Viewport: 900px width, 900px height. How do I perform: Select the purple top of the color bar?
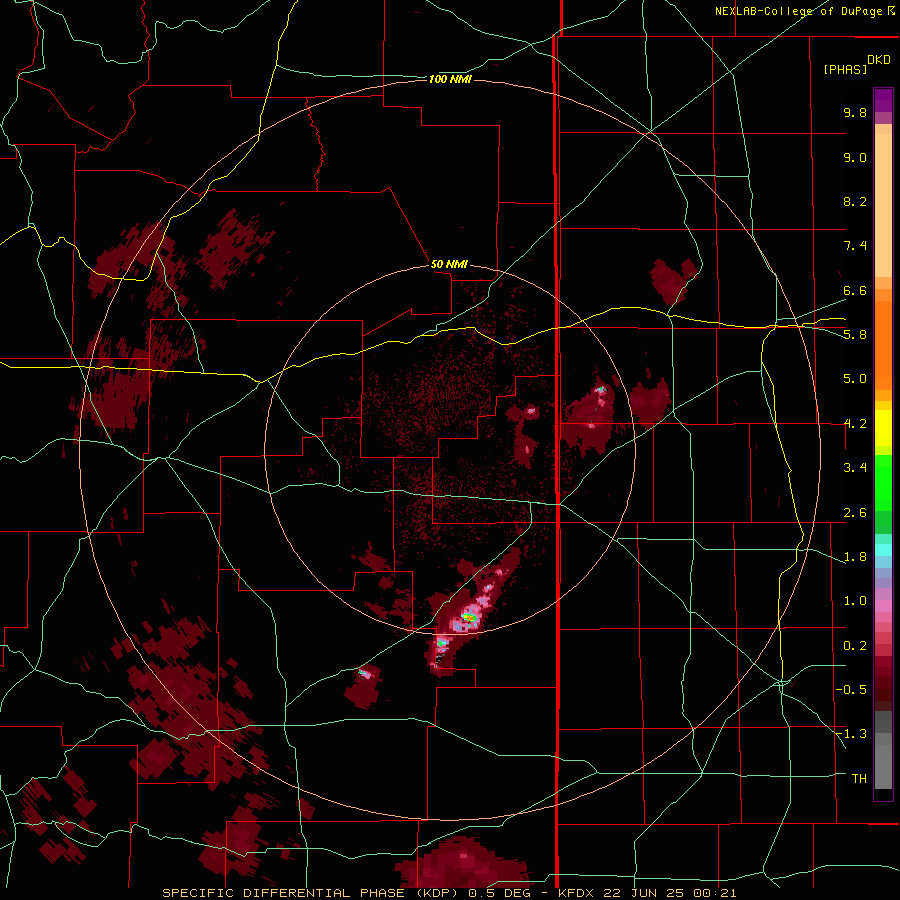coord(883,100)
